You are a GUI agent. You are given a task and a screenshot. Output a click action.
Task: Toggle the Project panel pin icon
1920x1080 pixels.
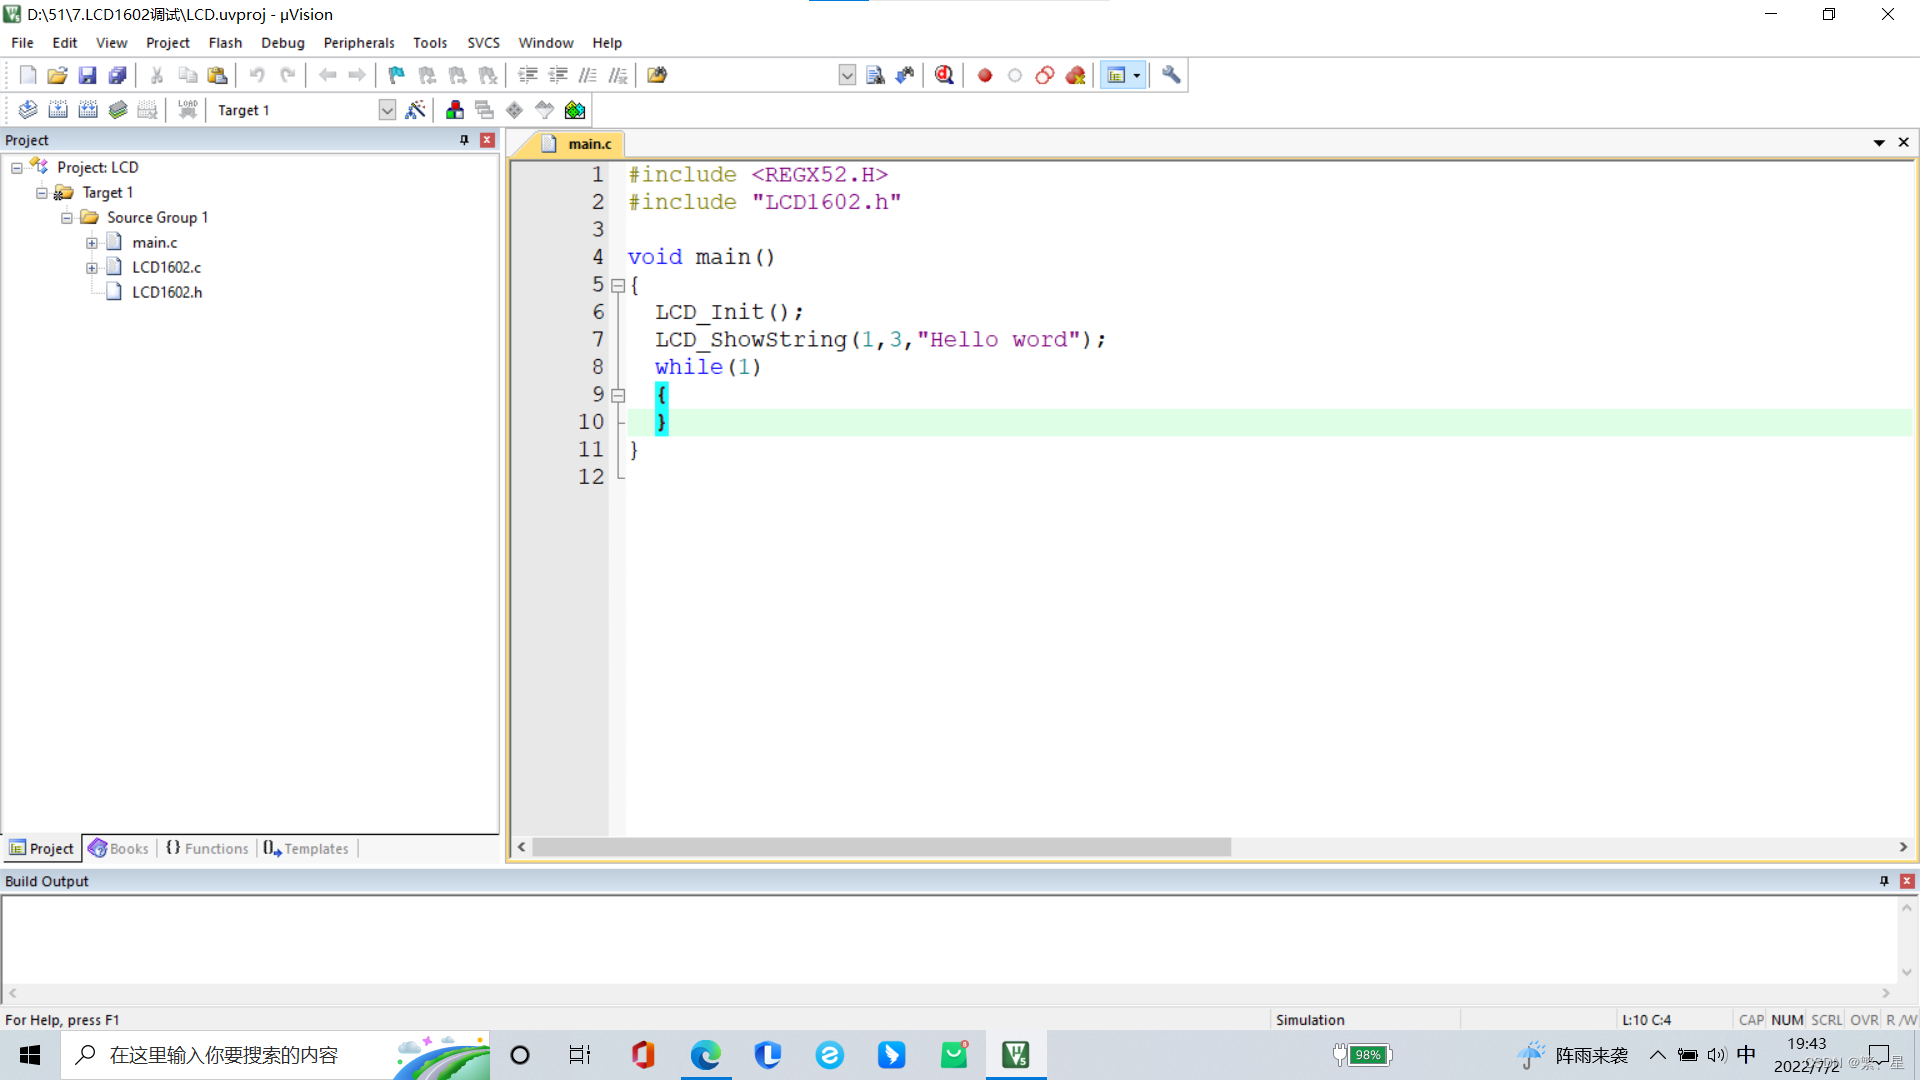[464, 140]
